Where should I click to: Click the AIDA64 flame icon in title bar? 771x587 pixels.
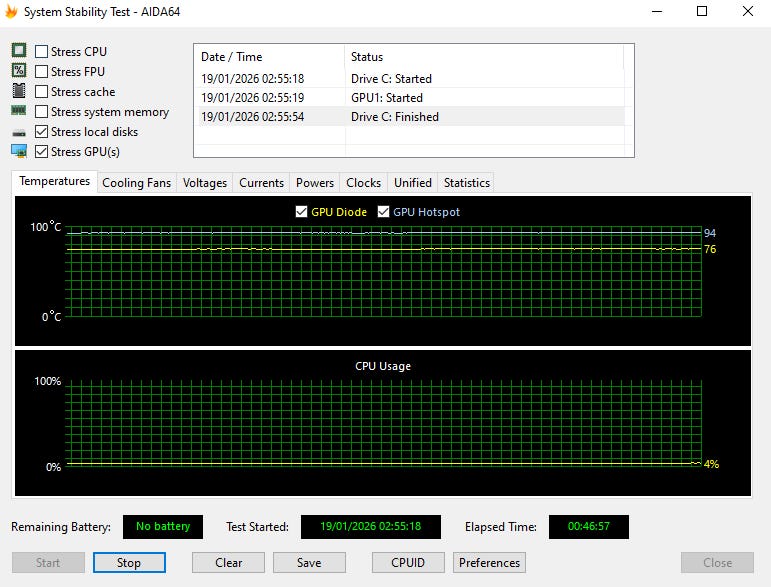[11, 11]
